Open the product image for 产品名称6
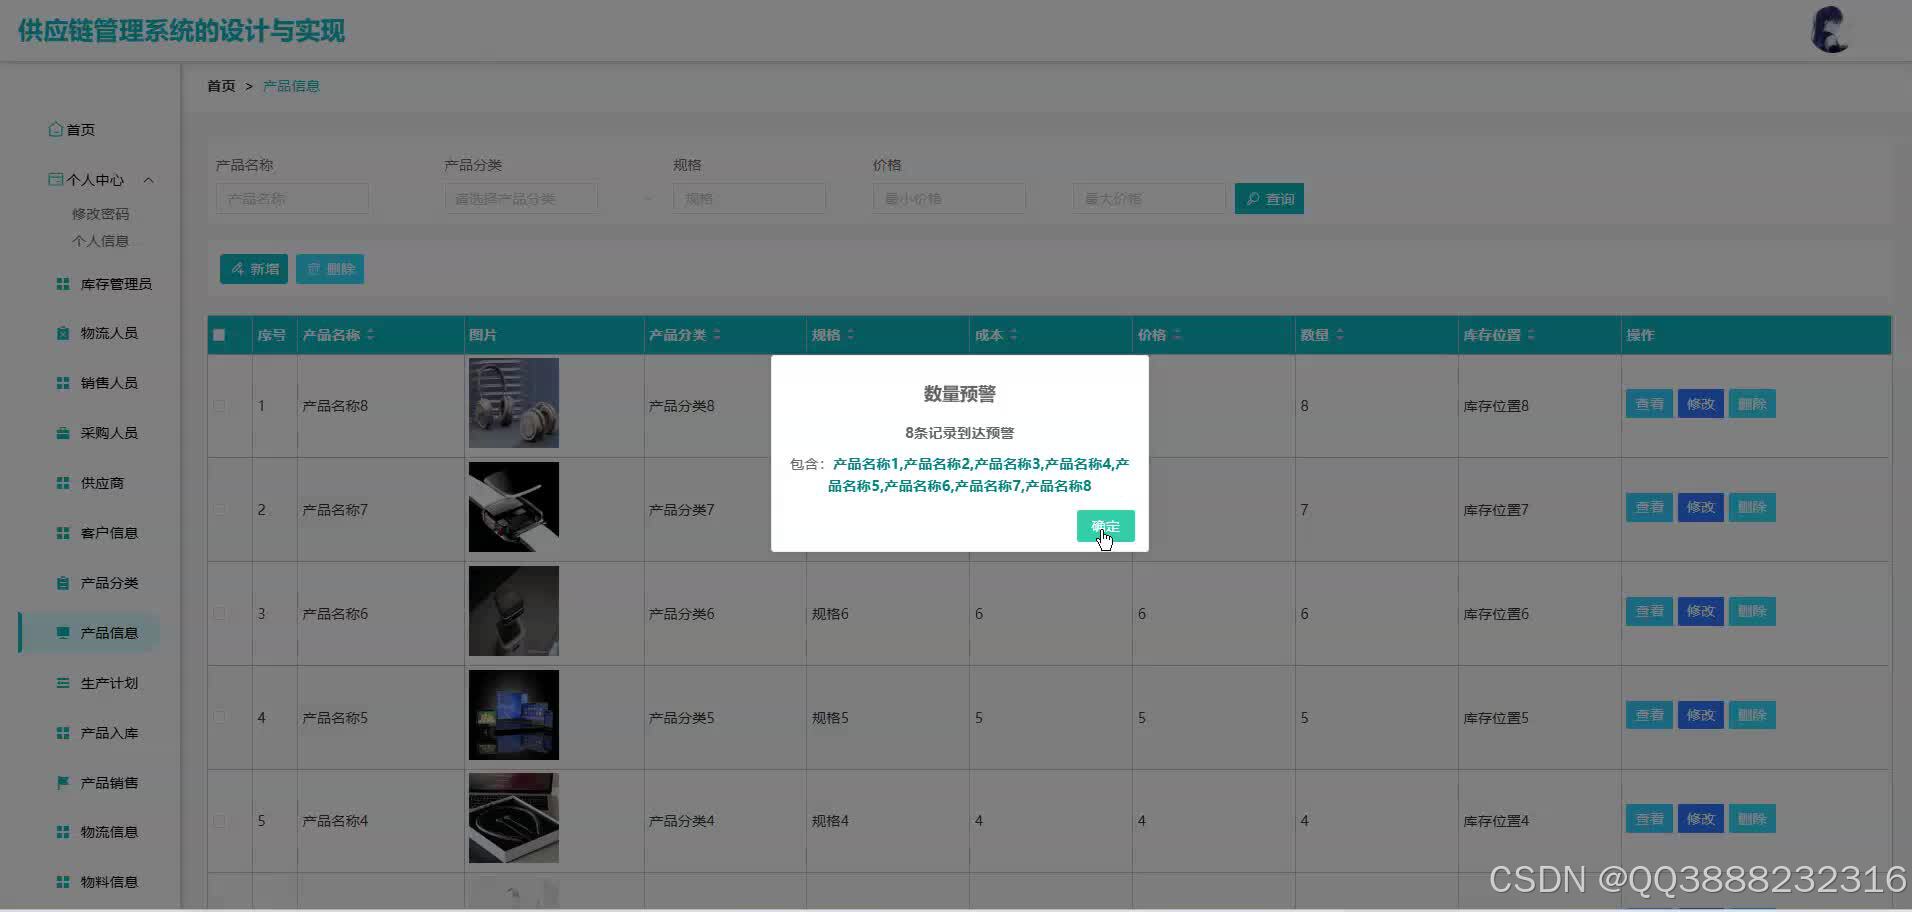The image size is (1912, 912). (x=514, y=611)
